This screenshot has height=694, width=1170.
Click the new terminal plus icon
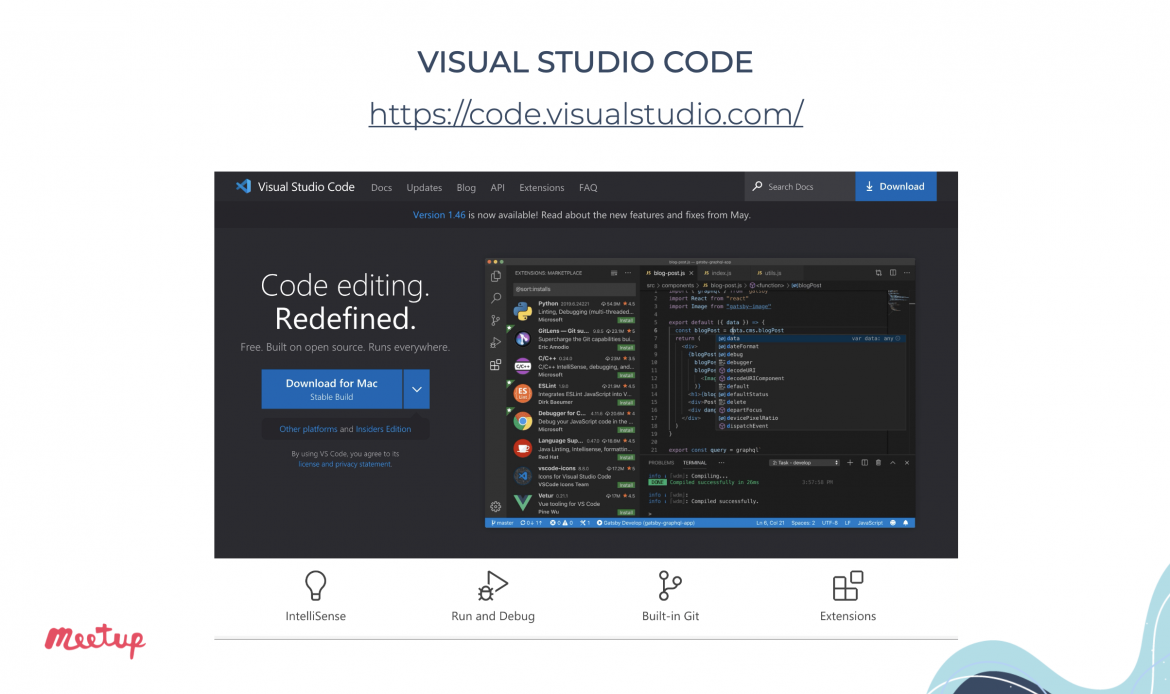[850, 463]
